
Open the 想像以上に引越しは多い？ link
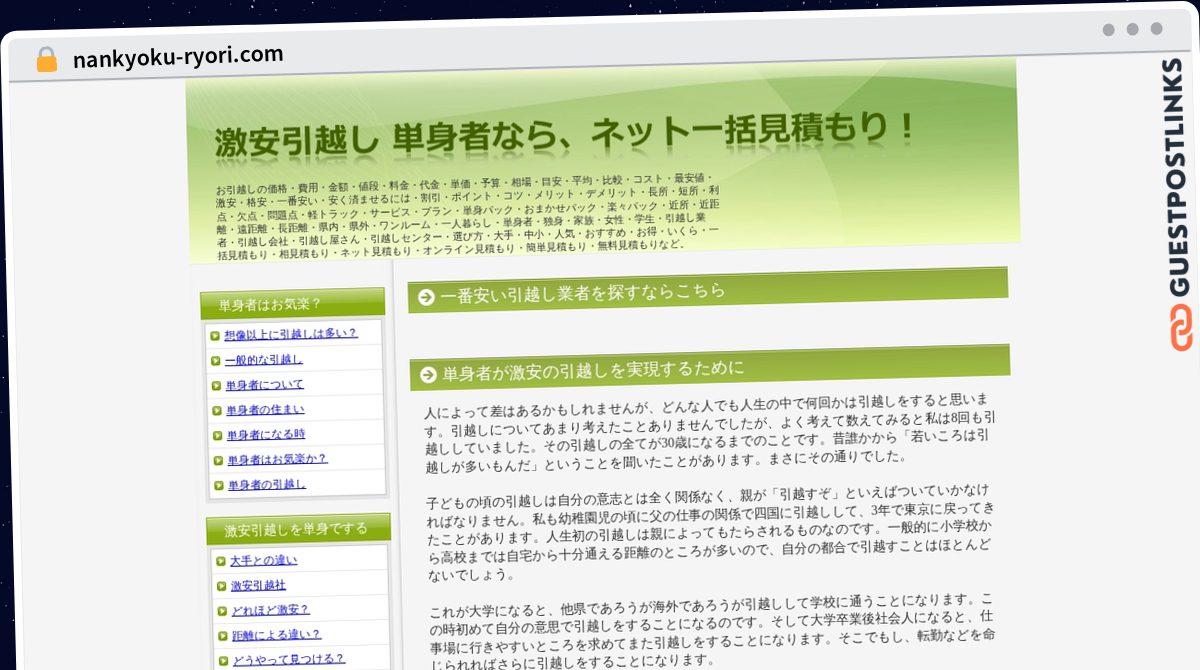291,333
